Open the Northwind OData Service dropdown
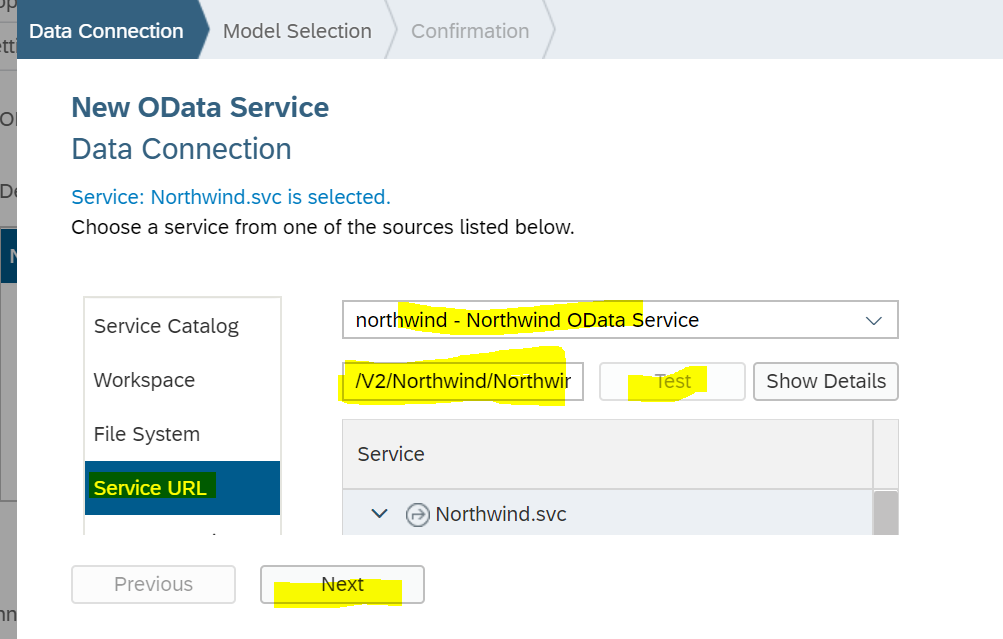Image resolution: width=1003 pixels, height=639 pixels. coord(620,320)
